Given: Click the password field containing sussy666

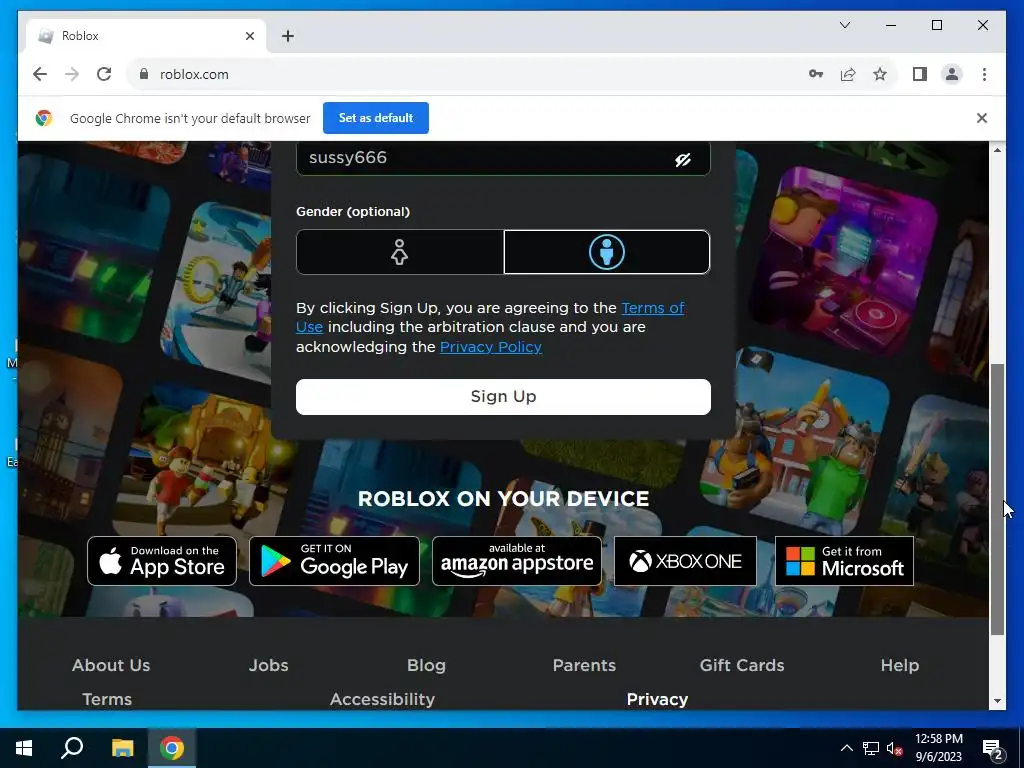Looking at the screenshot, I should click(503, 158).
